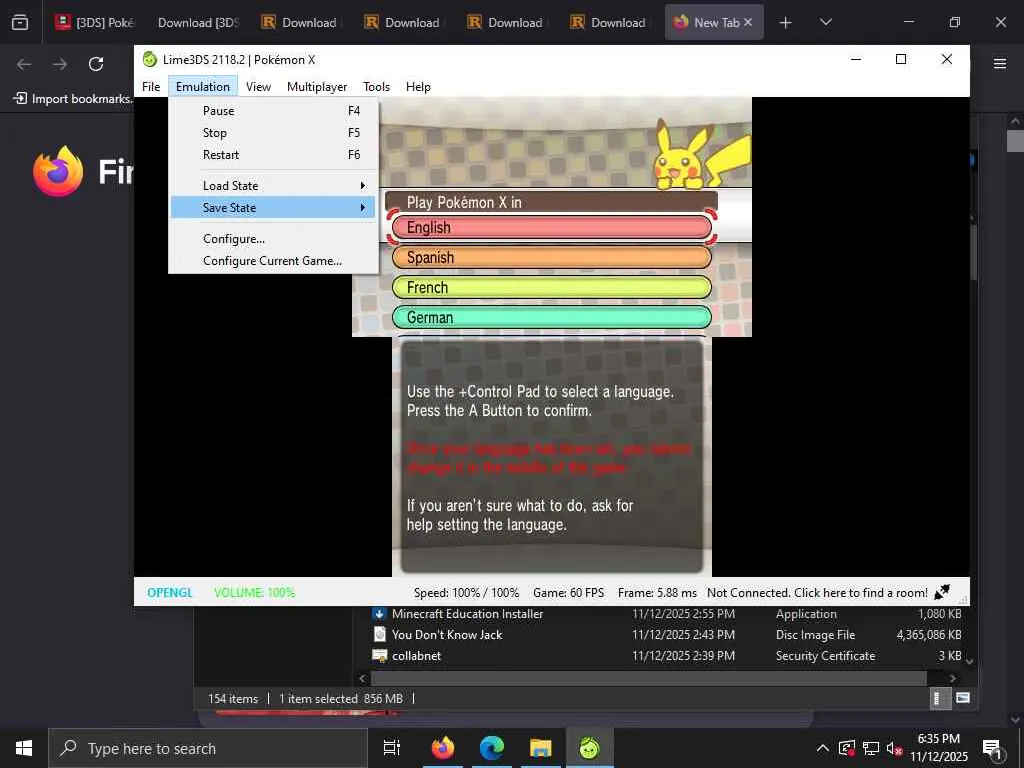Click the multiplayer connection plug icon
Screen dimensions: 1024x768
[x=942, y=592]
